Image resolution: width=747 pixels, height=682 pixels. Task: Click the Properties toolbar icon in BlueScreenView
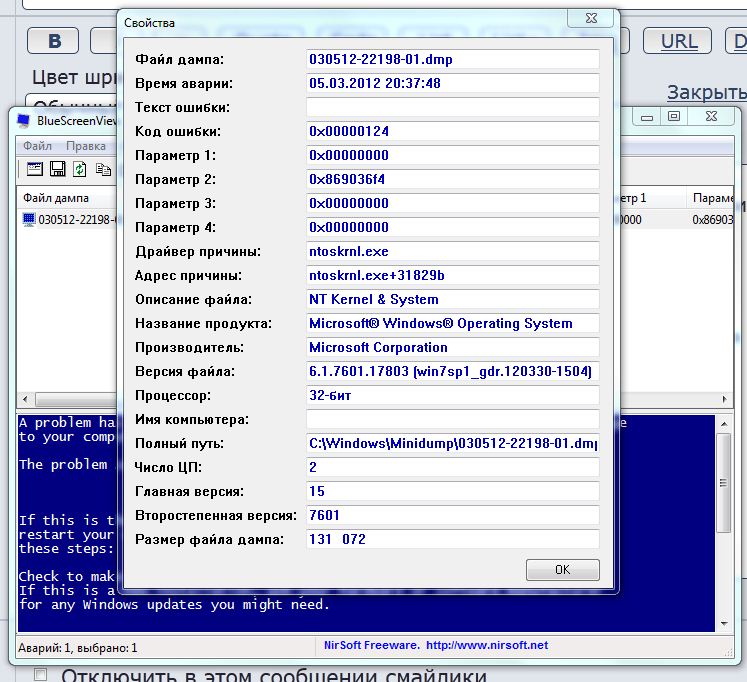(34, 169)
